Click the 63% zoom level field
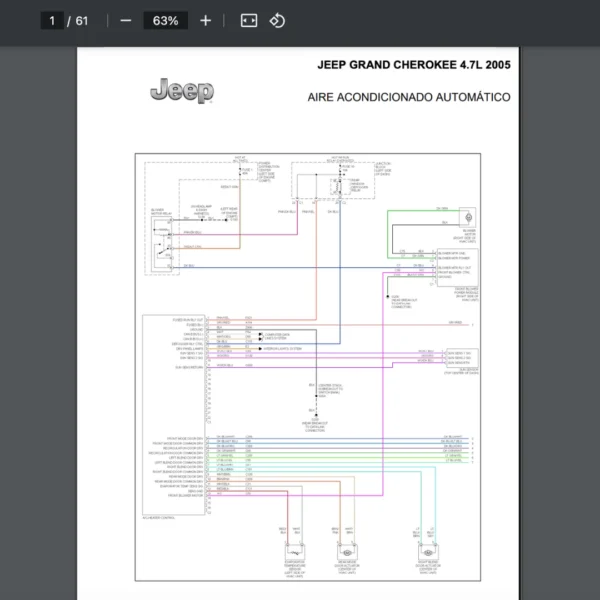Screen dimensions: 600x600 click(165, 21)
